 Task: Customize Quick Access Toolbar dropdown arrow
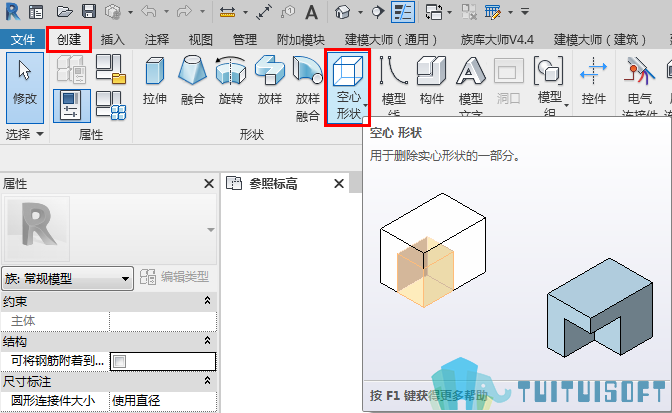pos(525,12)
